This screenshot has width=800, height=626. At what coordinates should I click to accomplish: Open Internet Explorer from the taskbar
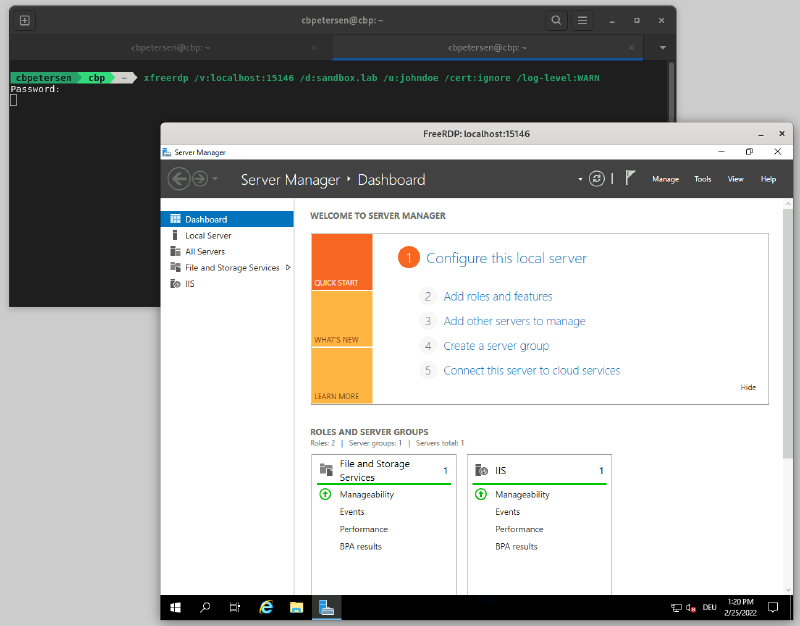[x=266, y=607]
